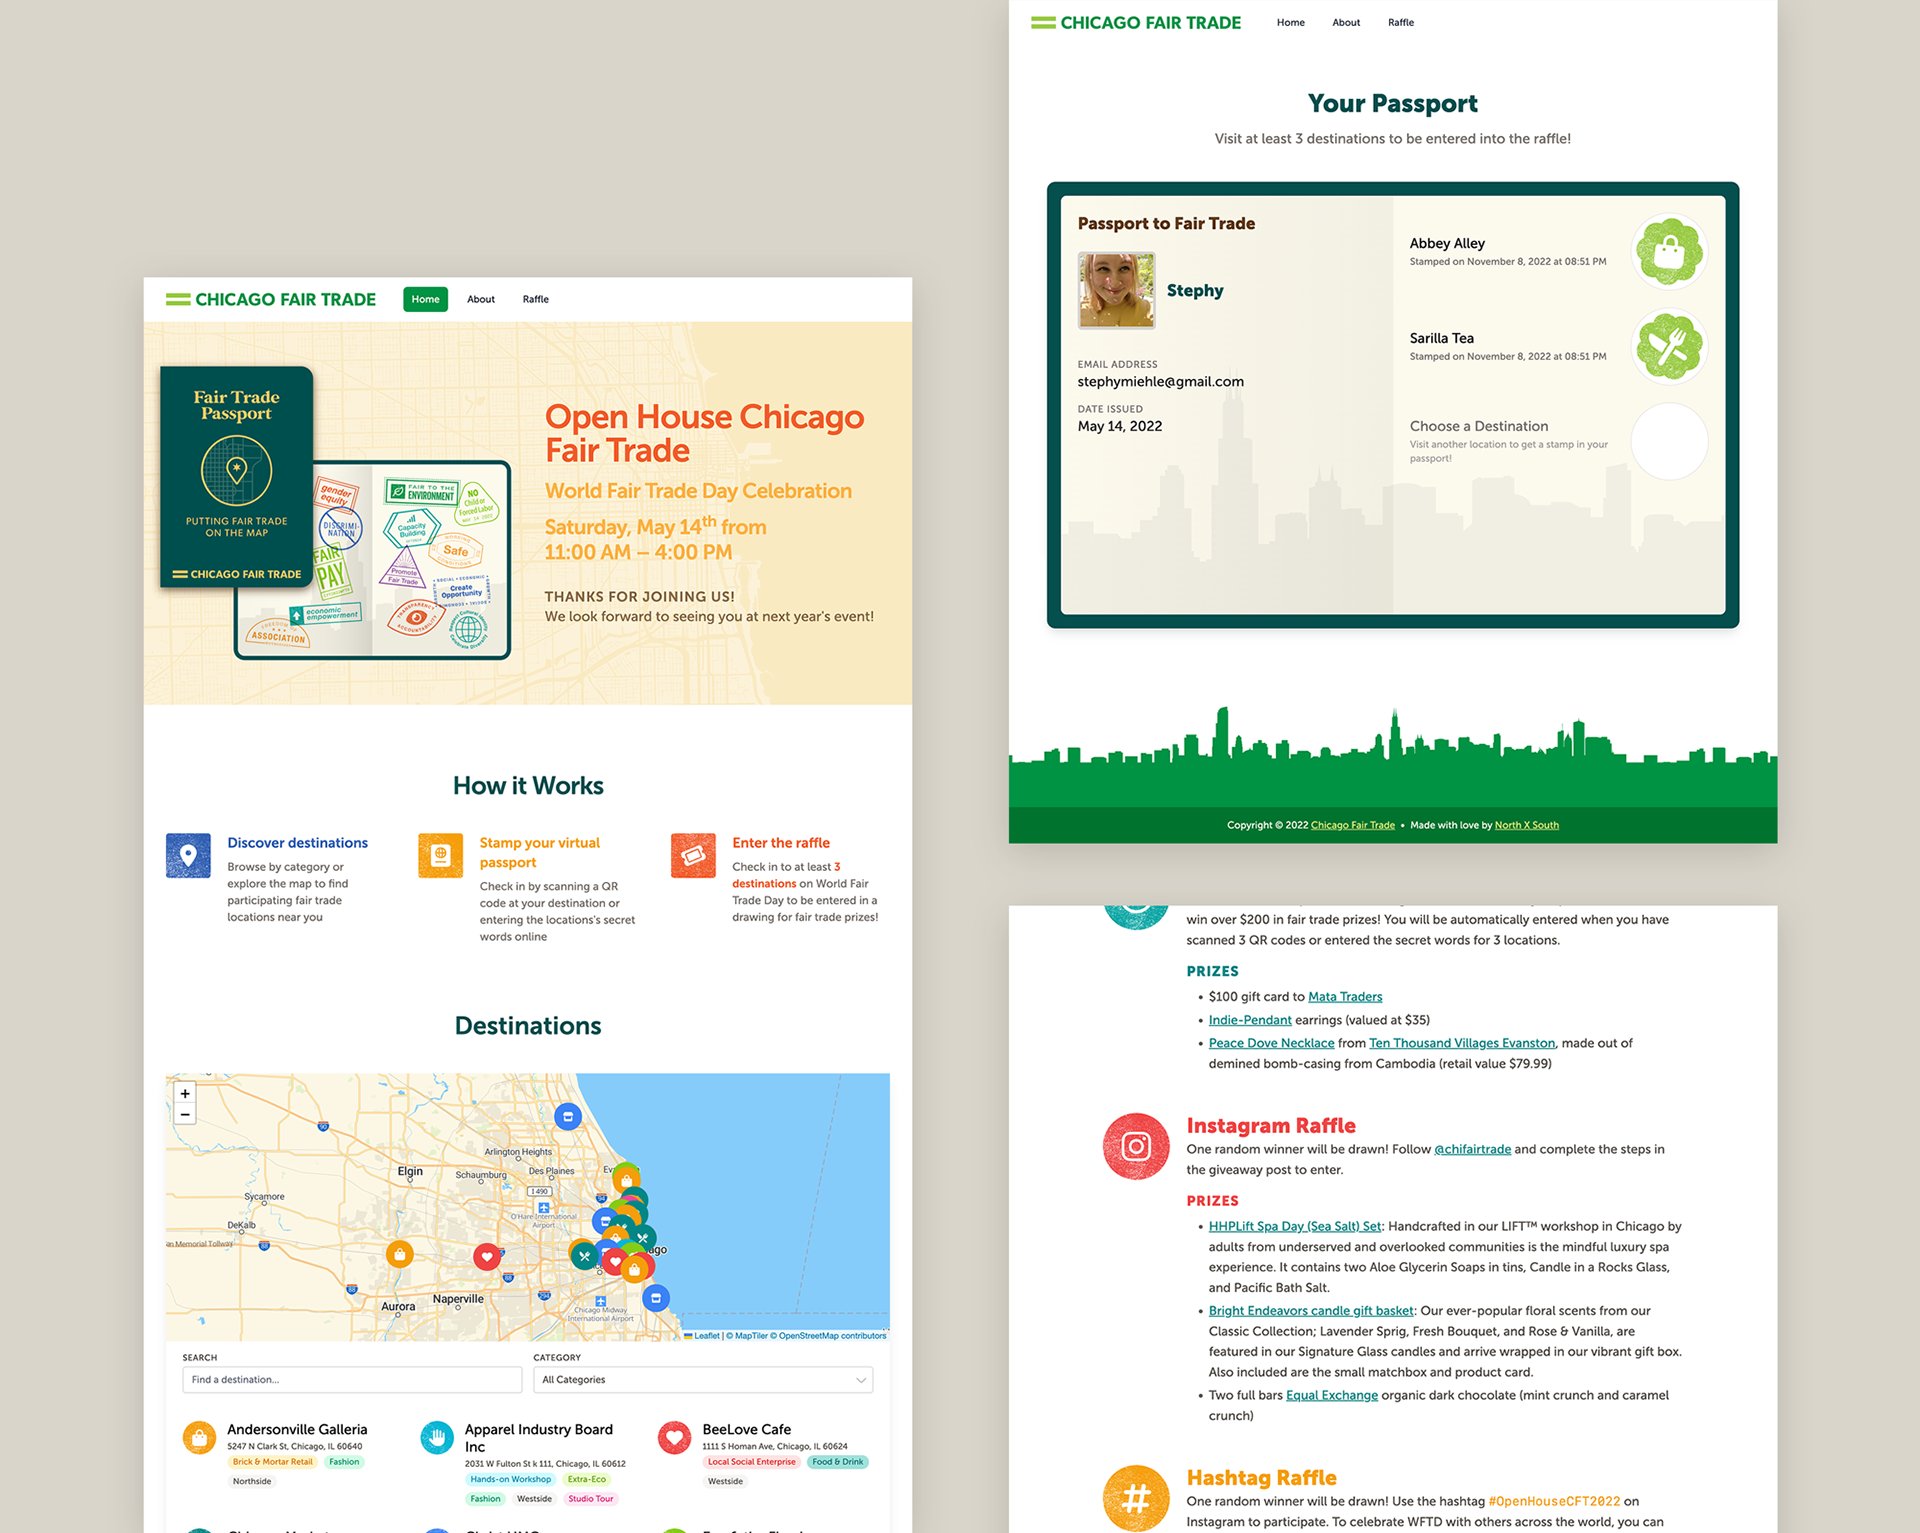Viewport: 1920px width, 1533px height.
Task: Click the Chicago Fair Trade logo on home page
Action: point(271,299)
